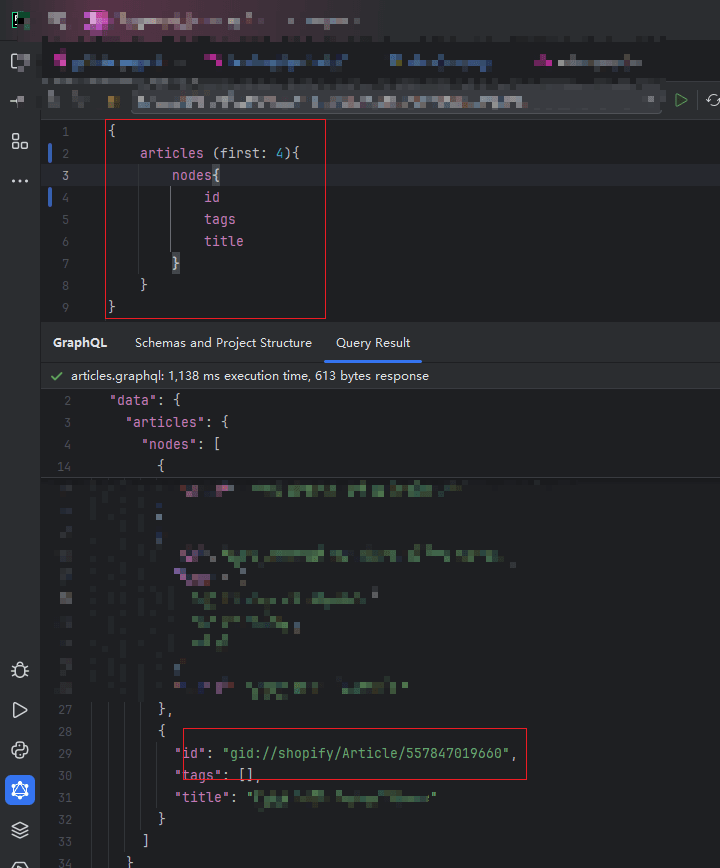Run the GraphQL query with the green play button
The image size is (720, 868).
coord(681,100)
